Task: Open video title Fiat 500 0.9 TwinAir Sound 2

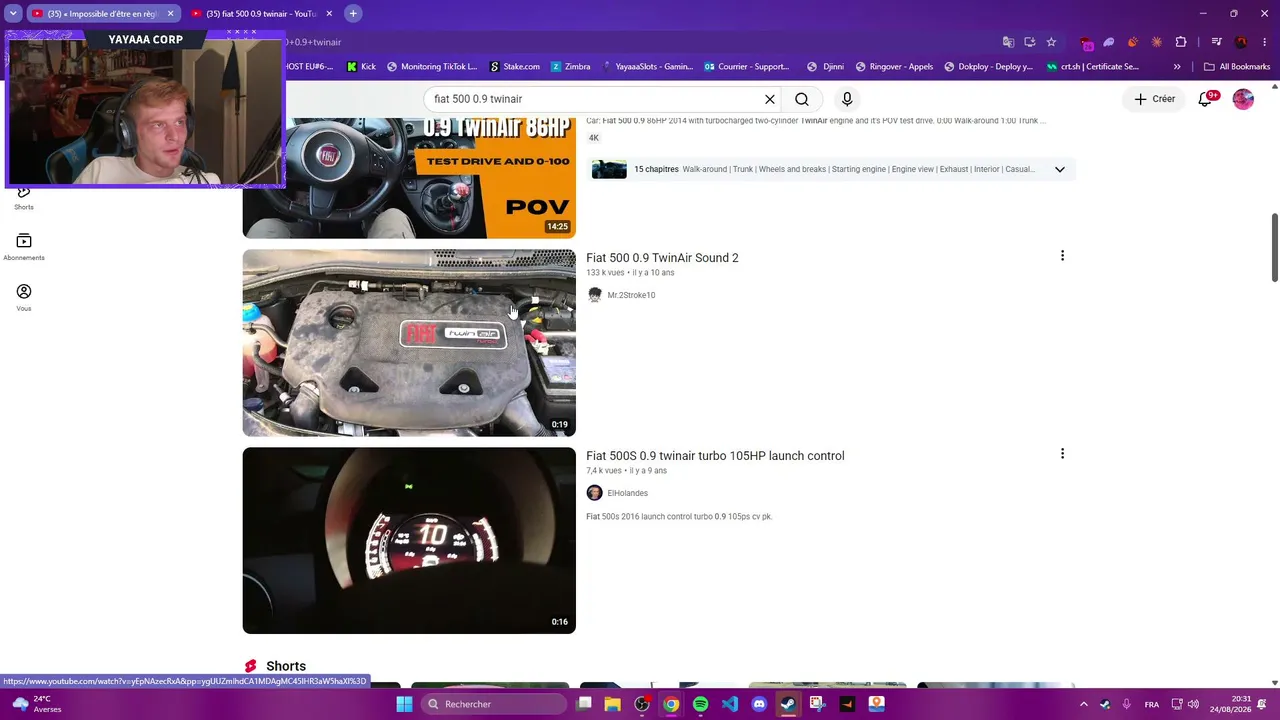Action: [x=662, y=258]
